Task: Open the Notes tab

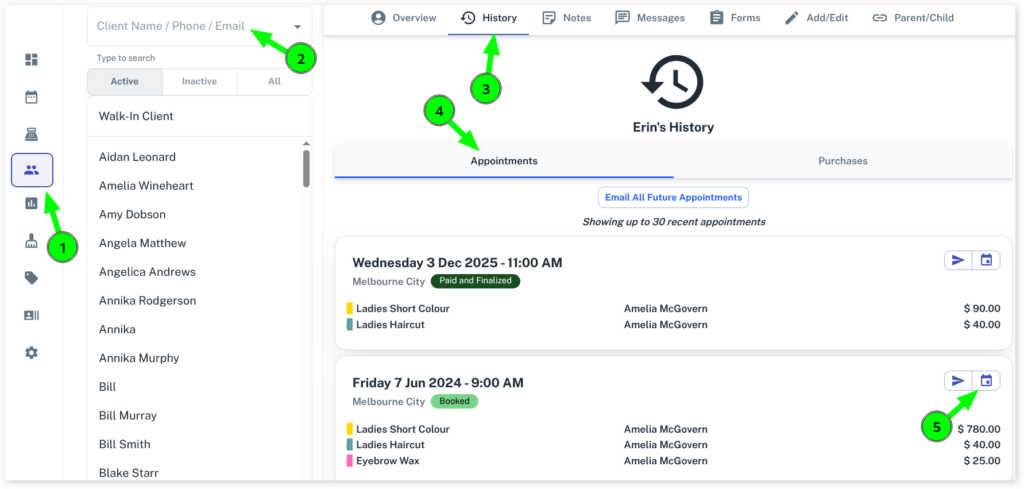Action: tap(566, 18)
